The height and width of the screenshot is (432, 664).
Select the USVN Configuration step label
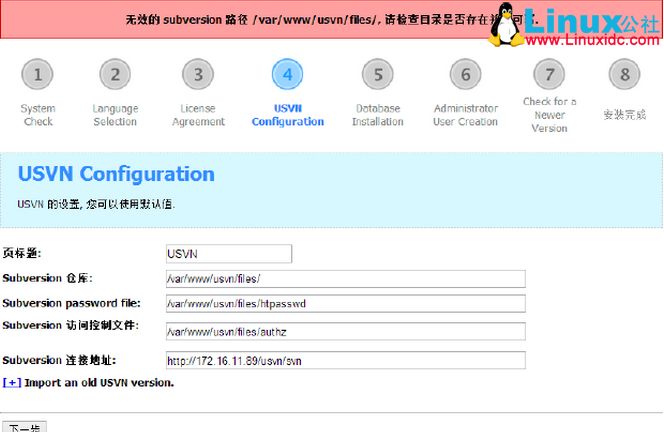288,115
